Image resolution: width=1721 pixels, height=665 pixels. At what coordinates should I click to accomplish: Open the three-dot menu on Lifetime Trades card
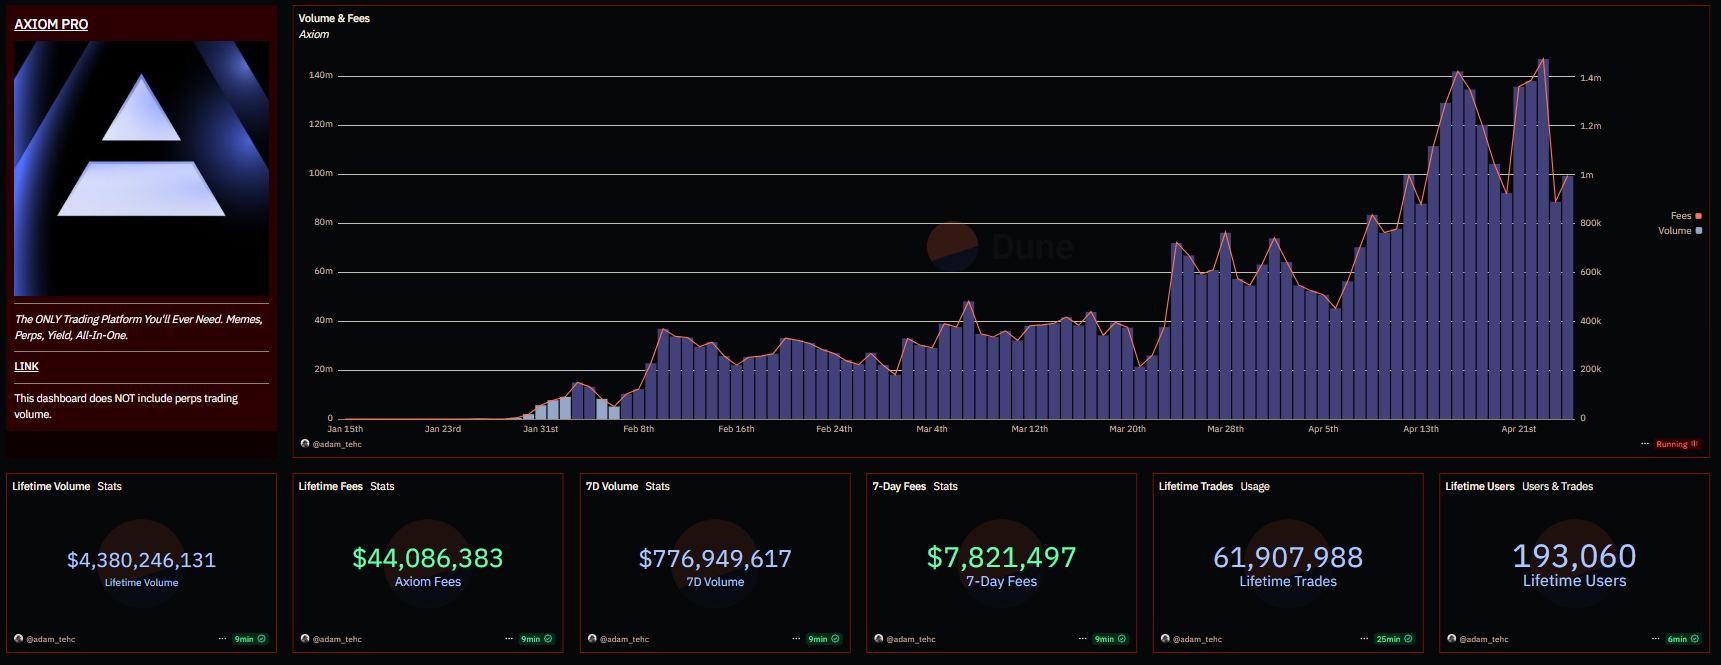(x=1364, y=639)
